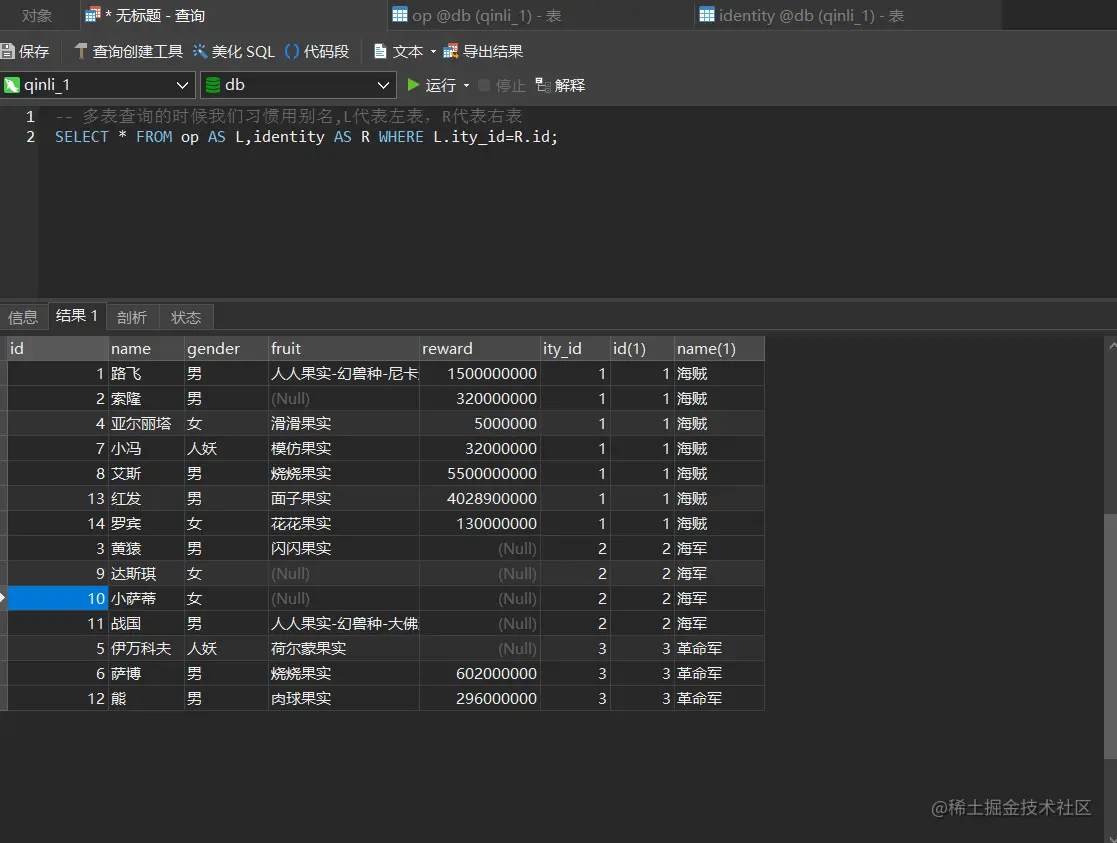Viewport: 1117px width, 843px height.
Task: Run the query with green play icon
Action: point(412,85)
